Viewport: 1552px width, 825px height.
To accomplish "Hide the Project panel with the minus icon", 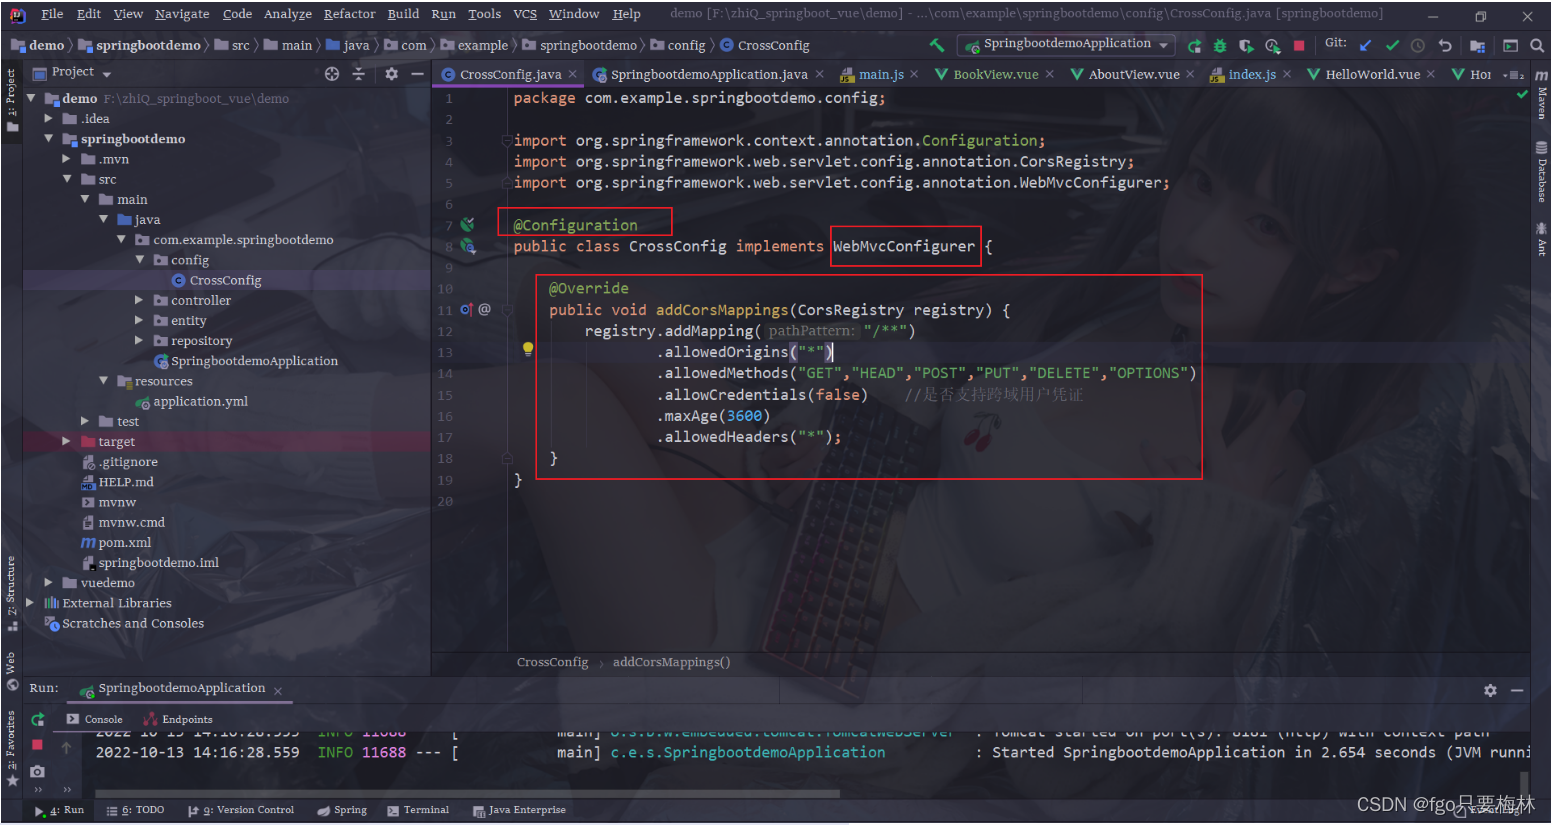I will [417, 74].
